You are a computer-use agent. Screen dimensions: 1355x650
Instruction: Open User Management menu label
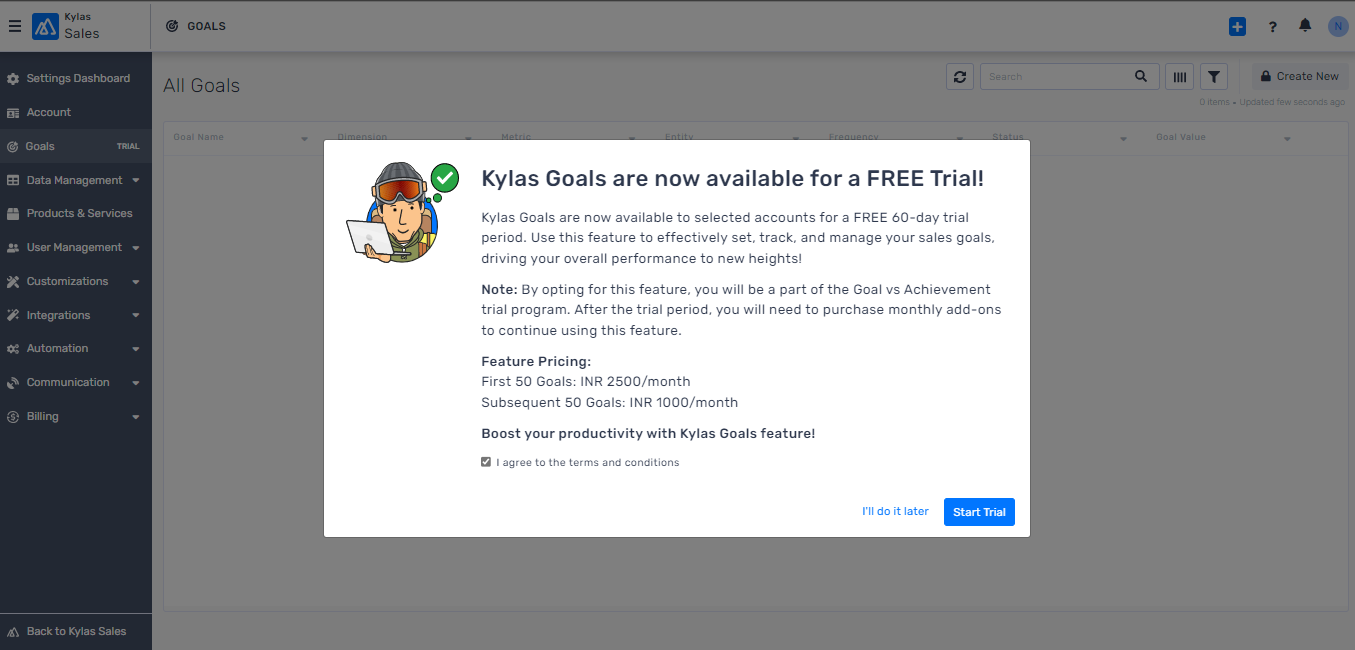click(74, 247)
